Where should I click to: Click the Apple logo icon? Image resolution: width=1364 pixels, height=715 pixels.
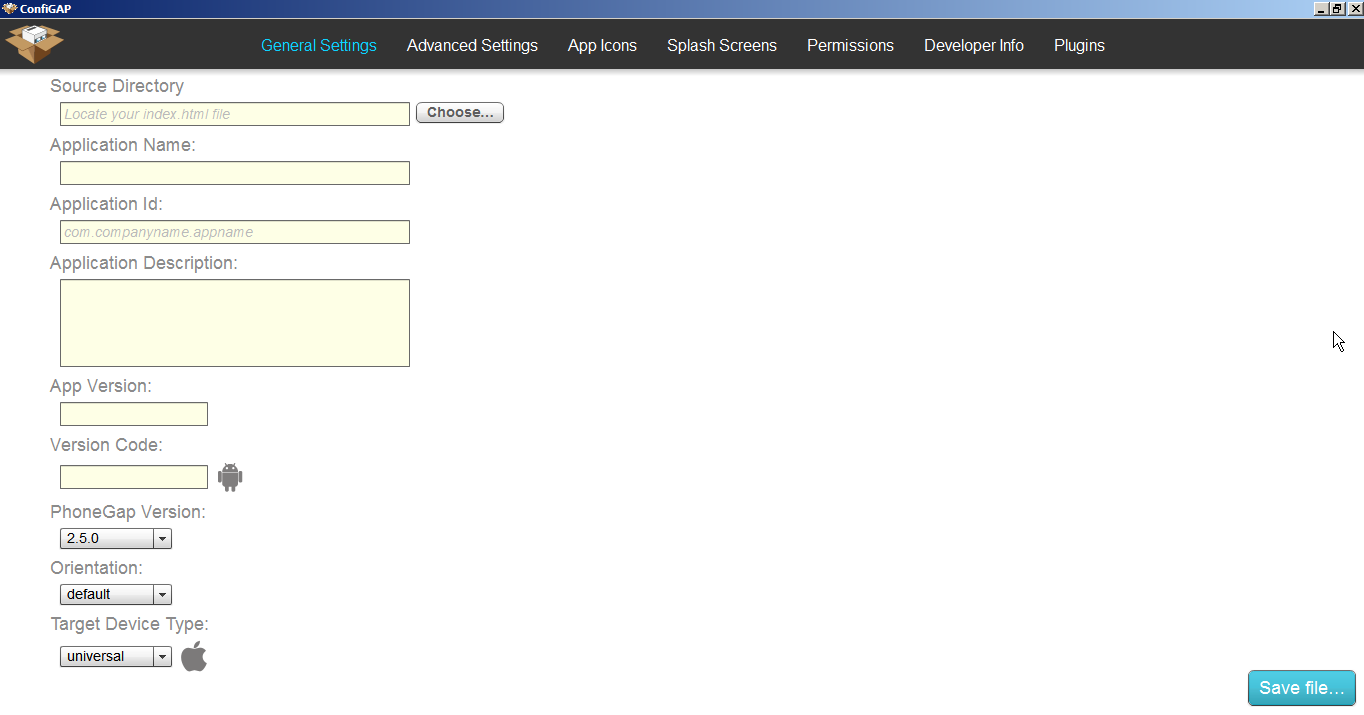click(194, 656)
